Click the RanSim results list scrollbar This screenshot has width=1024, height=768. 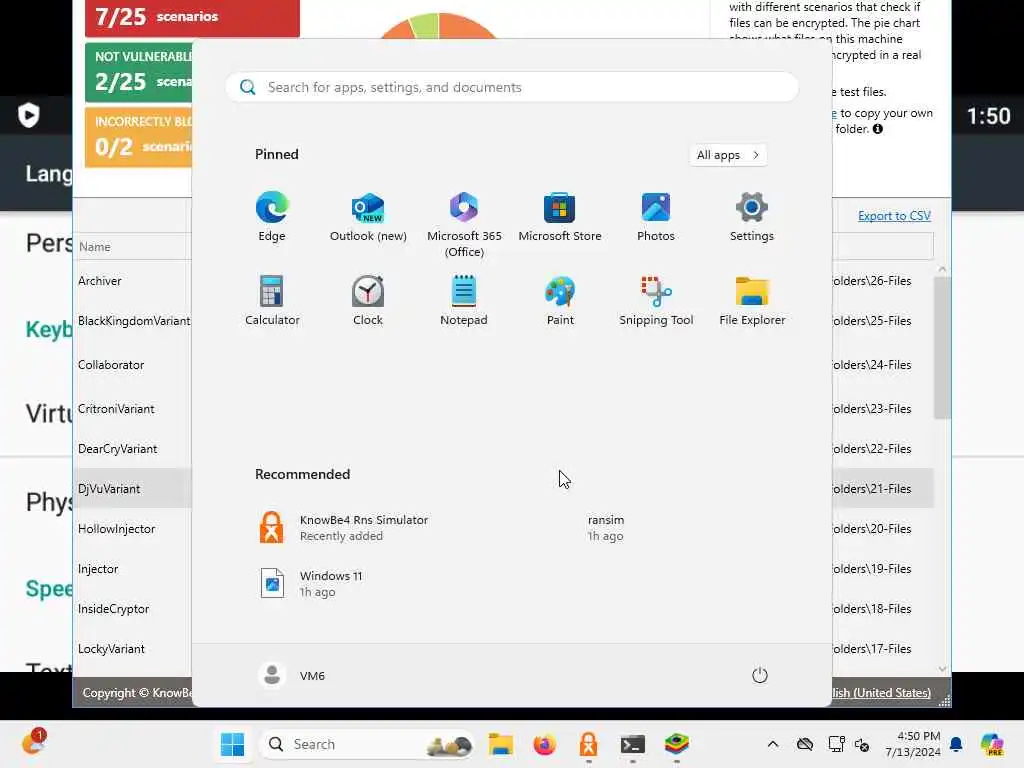(x=942, y=347)
